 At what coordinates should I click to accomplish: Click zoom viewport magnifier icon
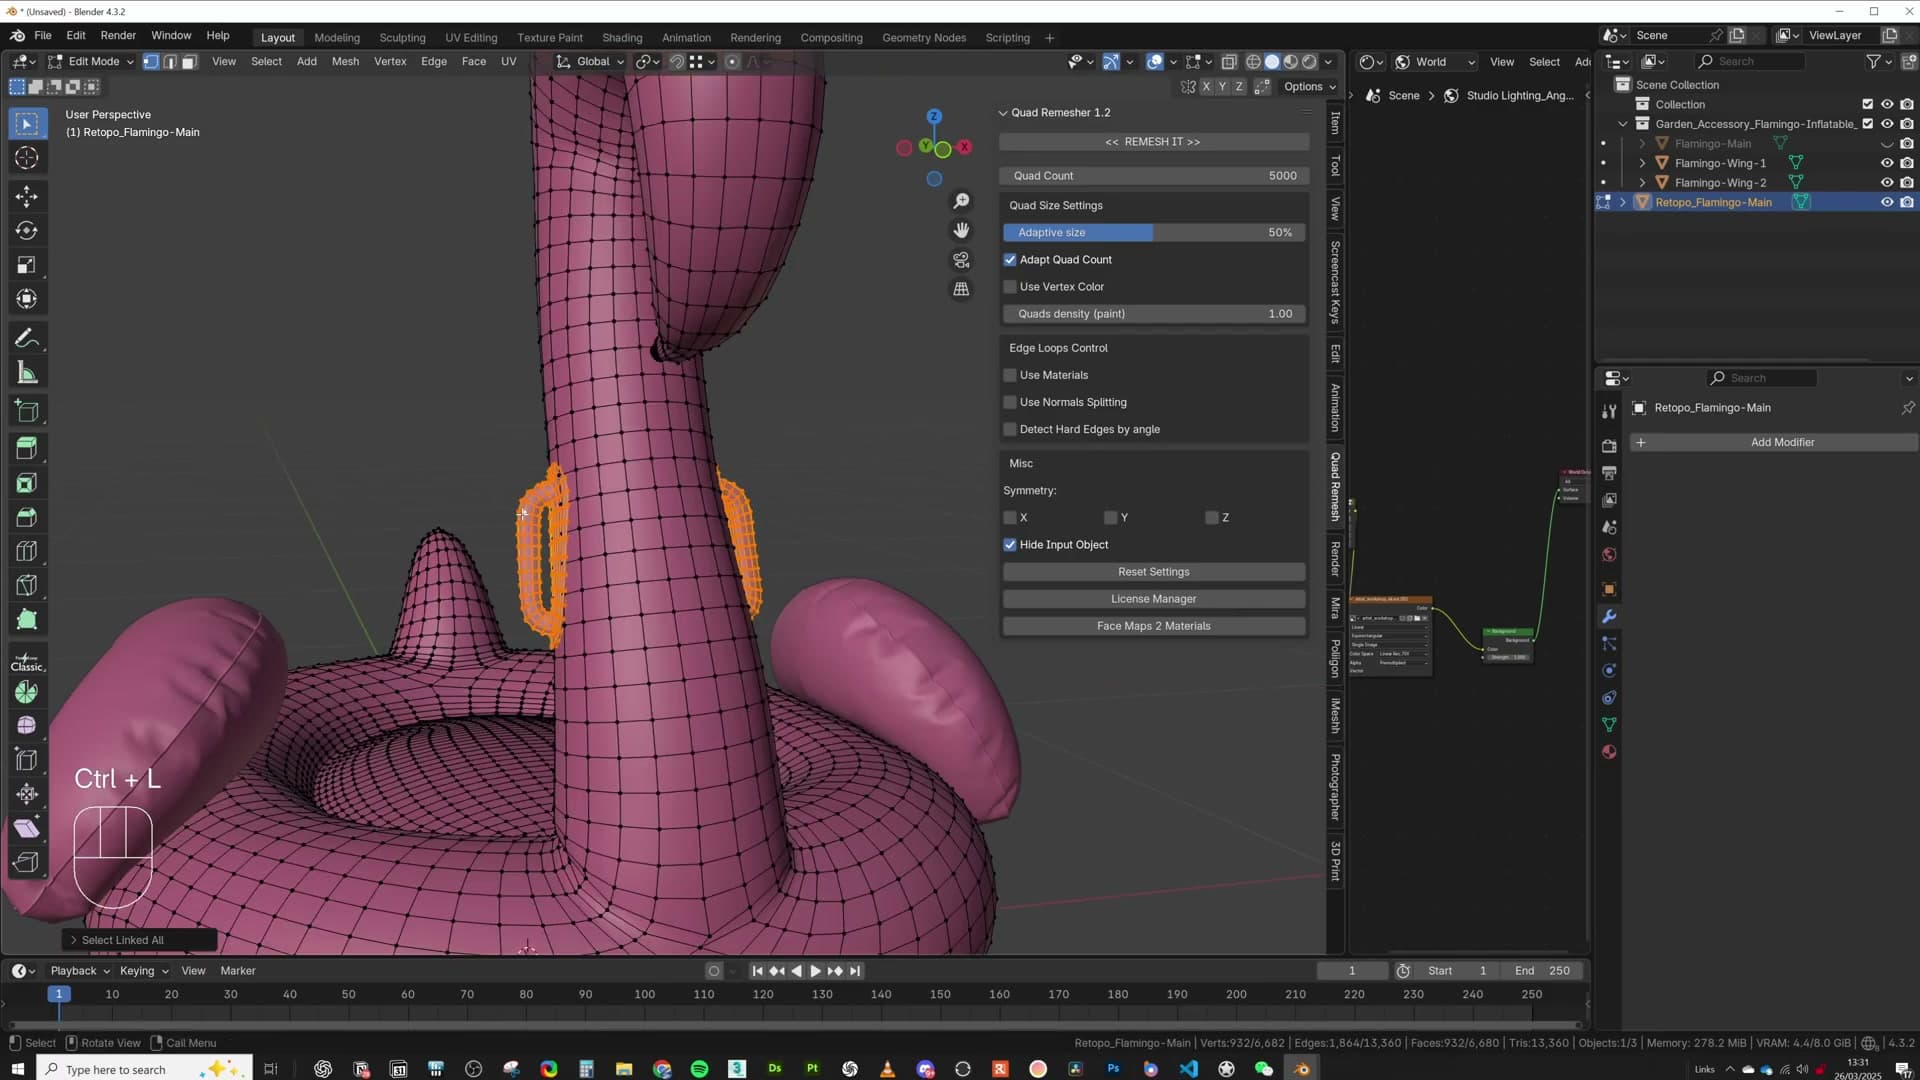click(961, 201)
